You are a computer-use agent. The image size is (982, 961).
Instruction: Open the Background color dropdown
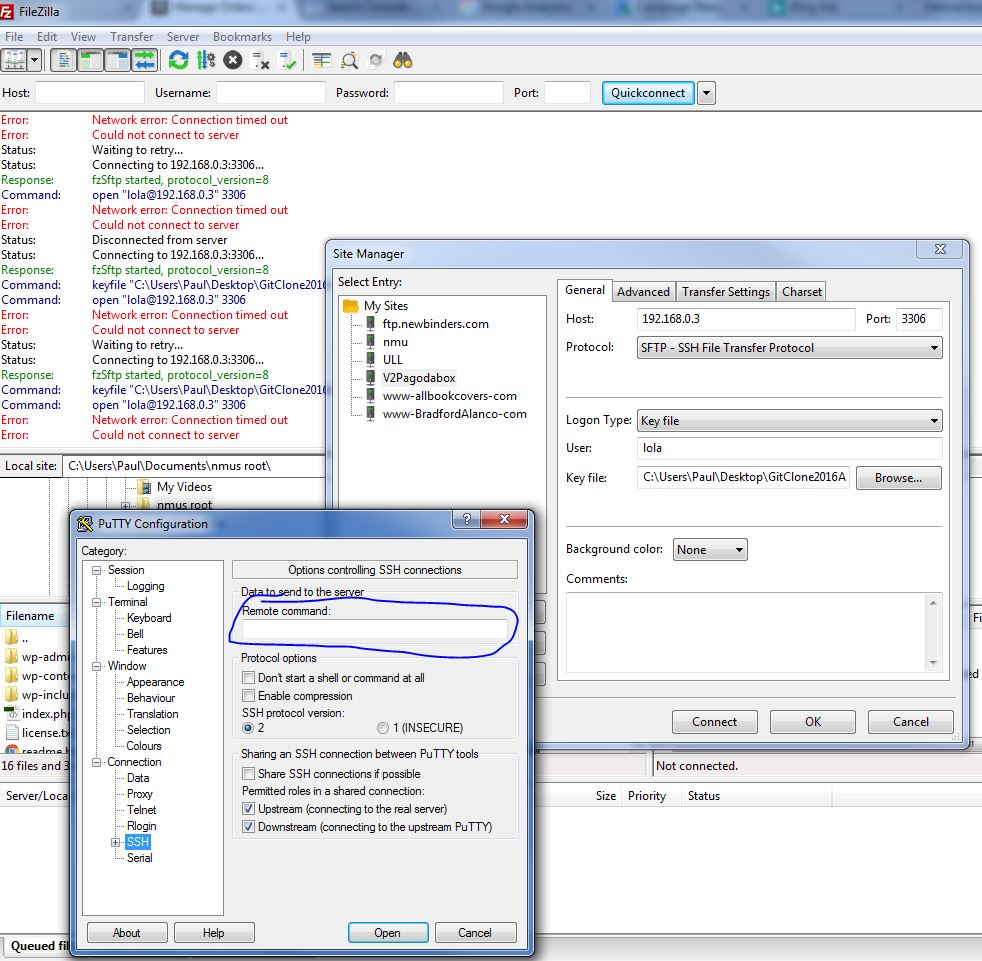coord(710,549)
